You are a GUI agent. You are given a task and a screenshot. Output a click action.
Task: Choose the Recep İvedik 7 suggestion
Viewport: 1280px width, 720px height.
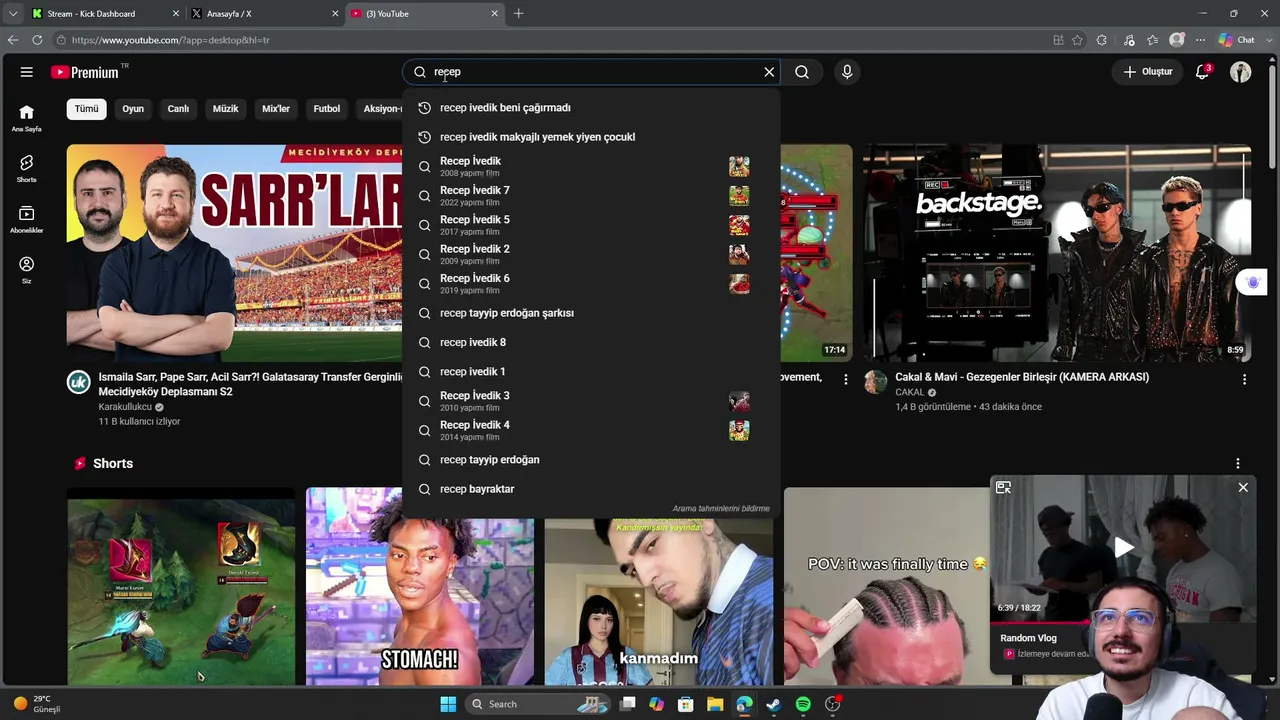(591, 195)
